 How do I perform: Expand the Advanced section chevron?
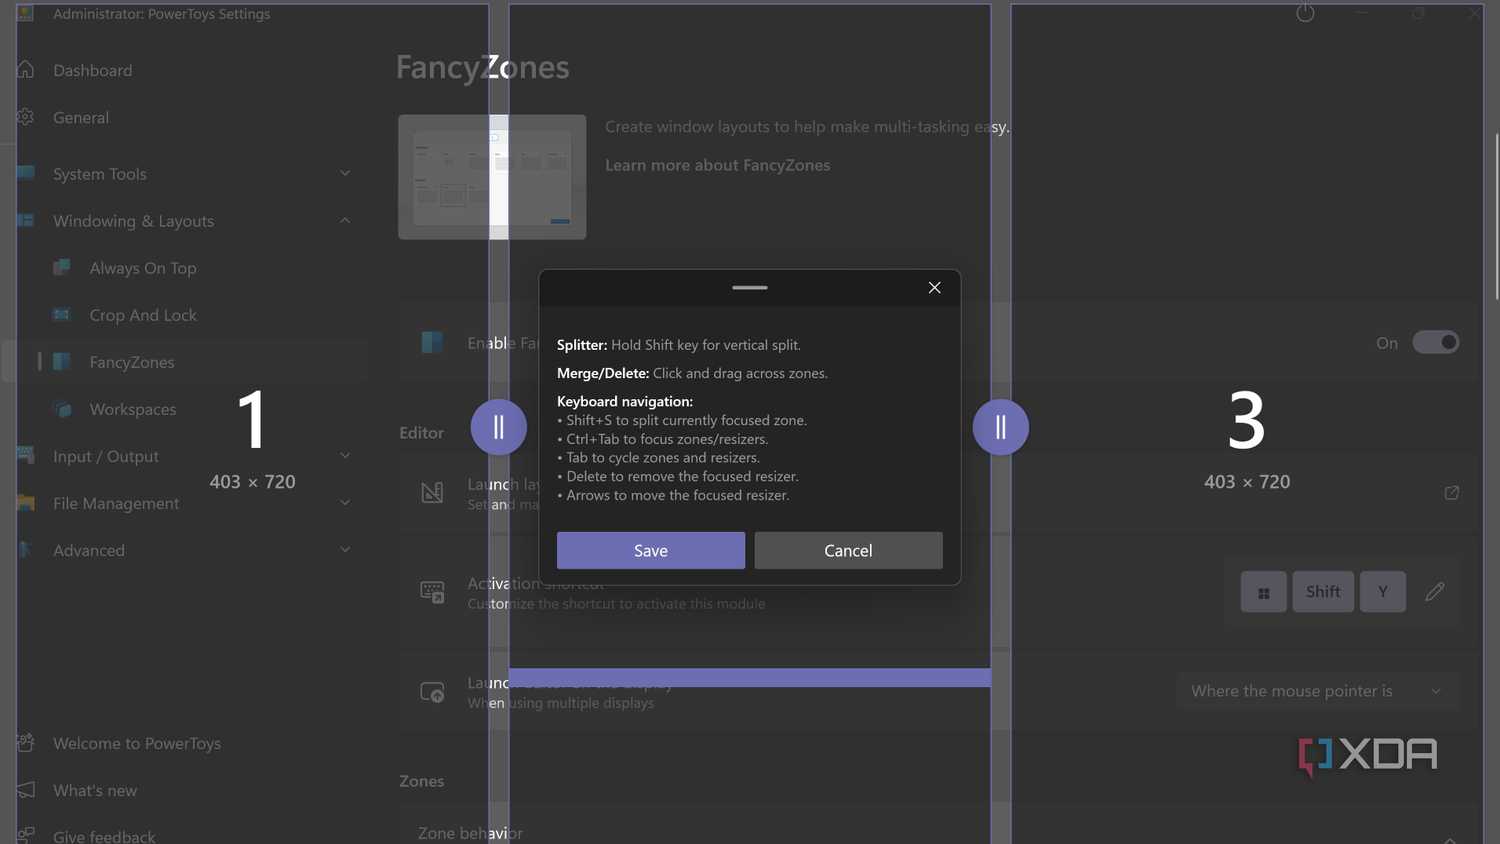[x=345, y=549]
